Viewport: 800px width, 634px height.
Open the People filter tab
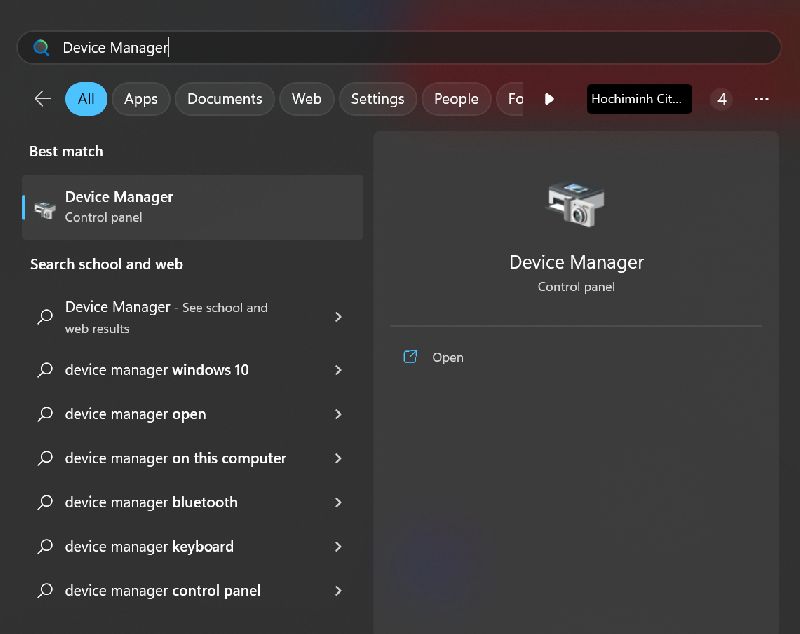click(456, 99)
